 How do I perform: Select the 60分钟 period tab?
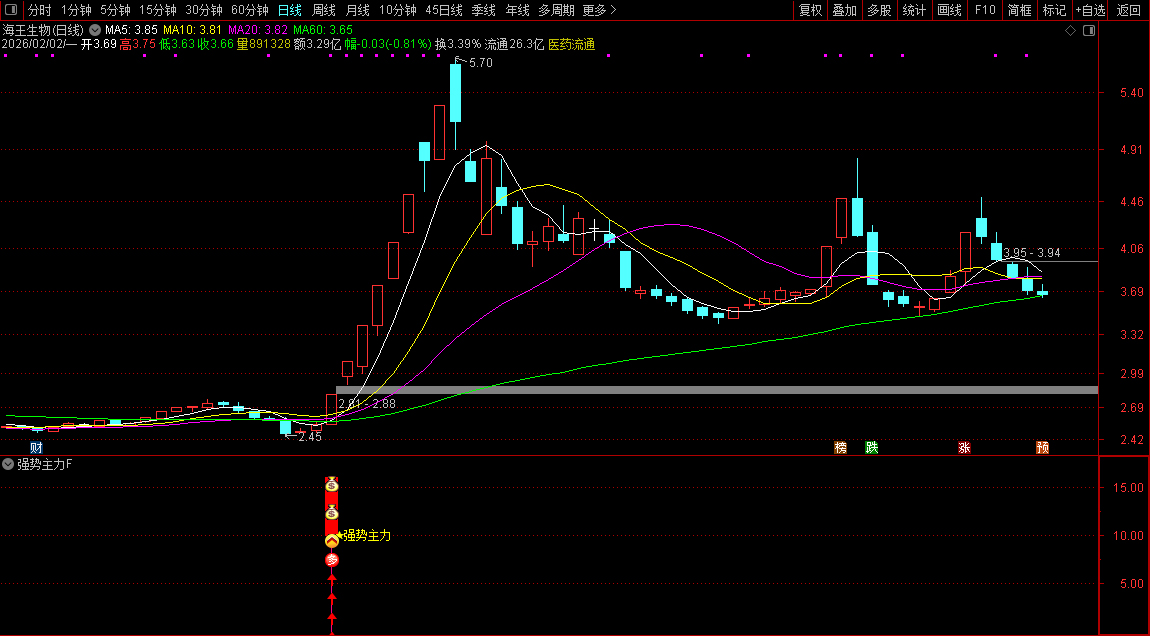tap(249, 10)
